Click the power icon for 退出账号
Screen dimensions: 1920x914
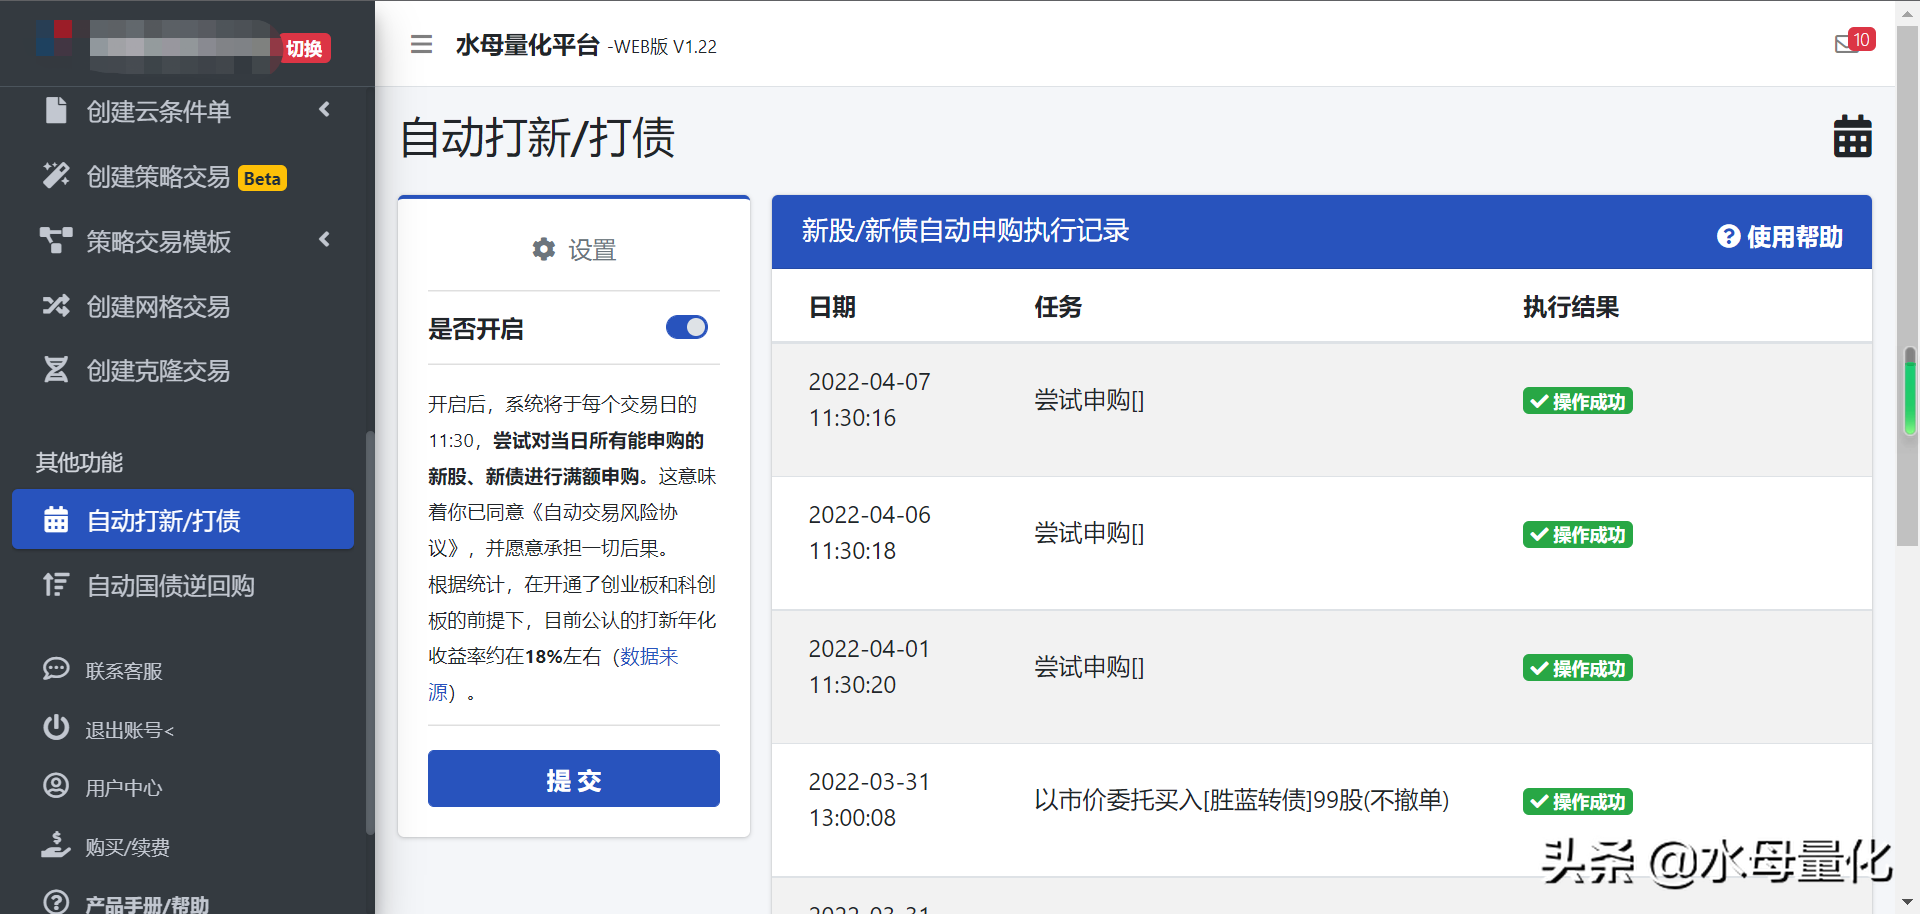tap(56, 727)
